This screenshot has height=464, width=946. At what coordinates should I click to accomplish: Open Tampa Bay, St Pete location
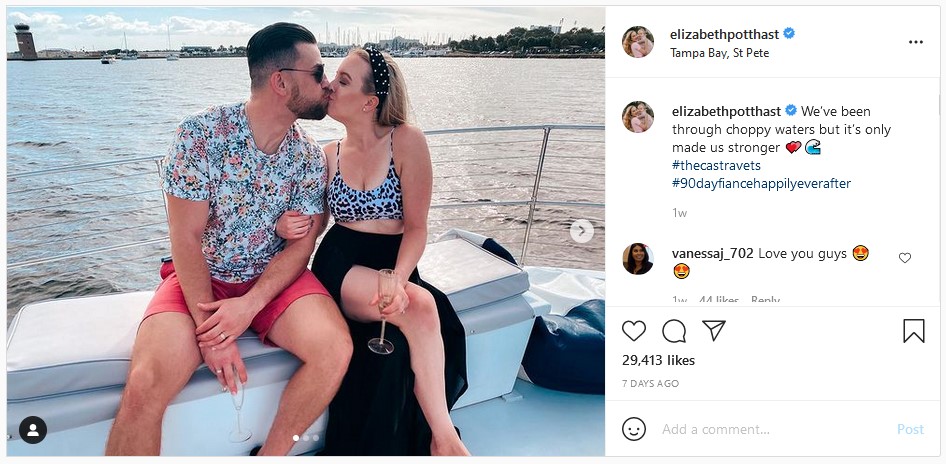pos(719,53)
